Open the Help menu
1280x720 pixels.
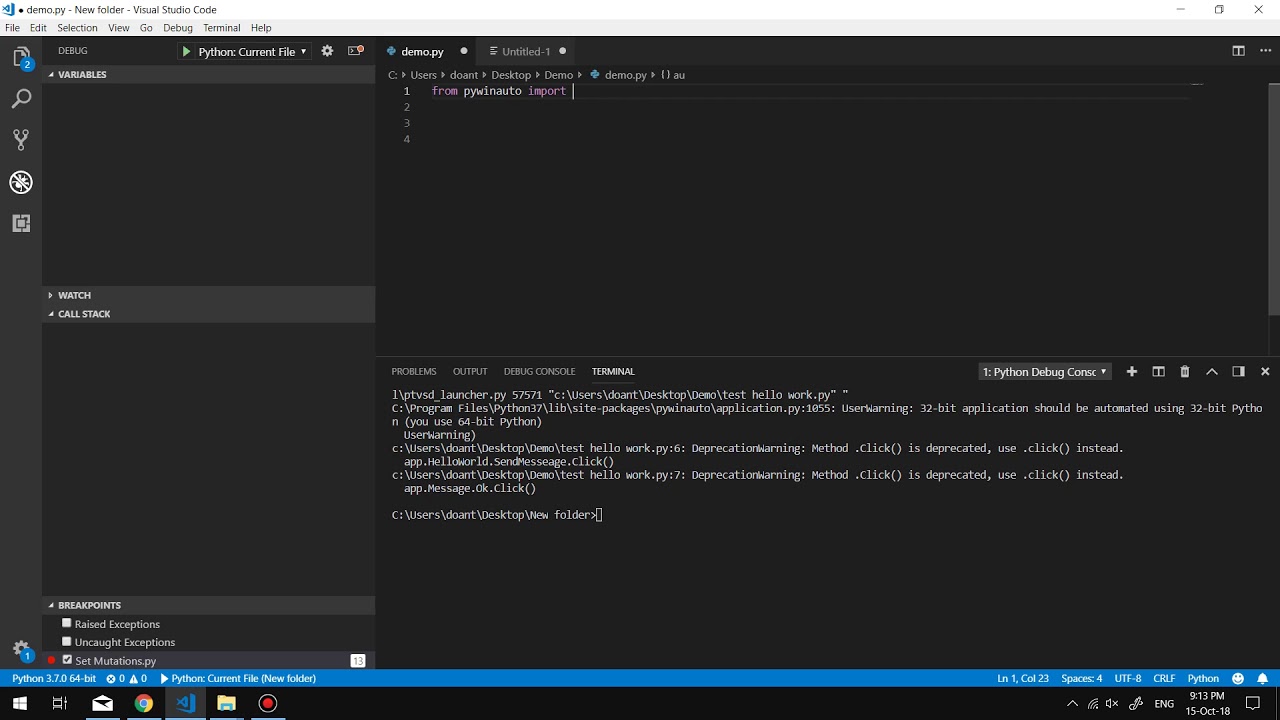pyautogui.click(x=261, y=28)
